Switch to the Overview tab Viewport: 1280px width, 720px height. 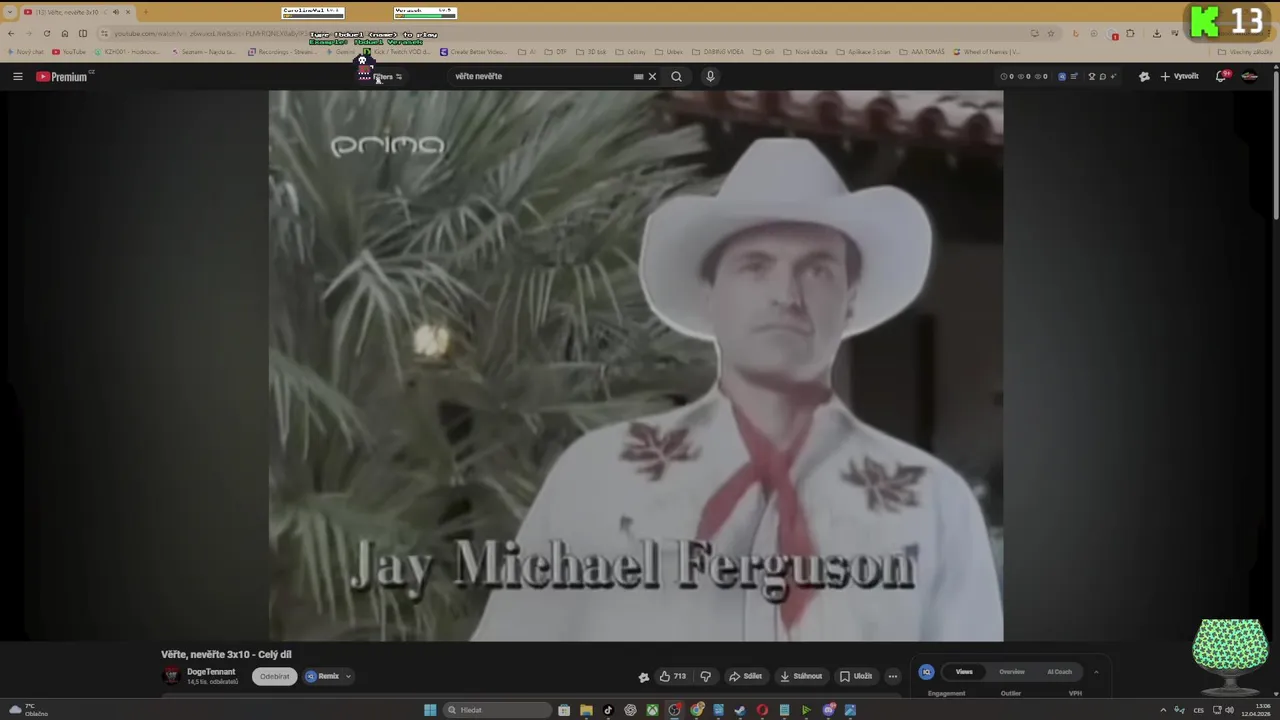click(x=1012, y=672)
